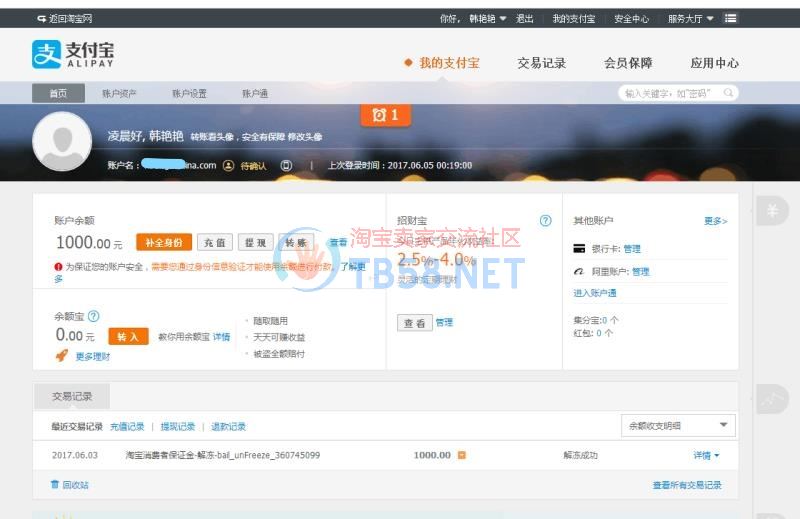Click the 查看 button under 招财宝
Screen dimensions: 800x519
tap(415, 323)
